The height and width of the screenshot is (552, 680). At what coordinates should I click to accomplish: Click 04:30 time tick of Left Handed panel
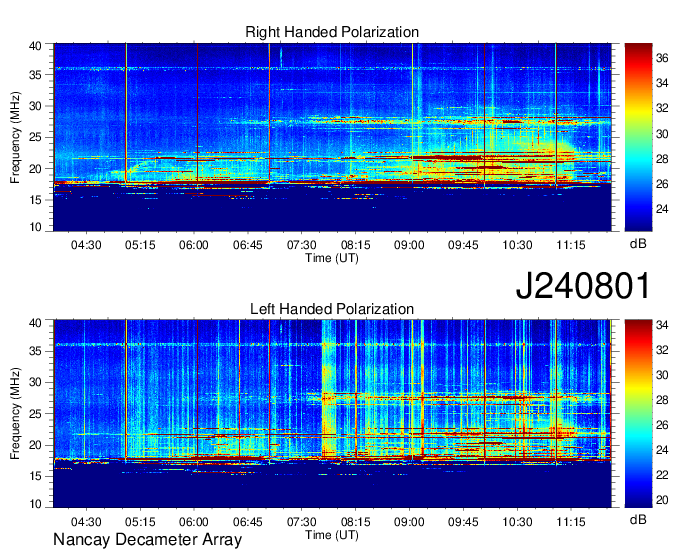click(x=86, y=522)
